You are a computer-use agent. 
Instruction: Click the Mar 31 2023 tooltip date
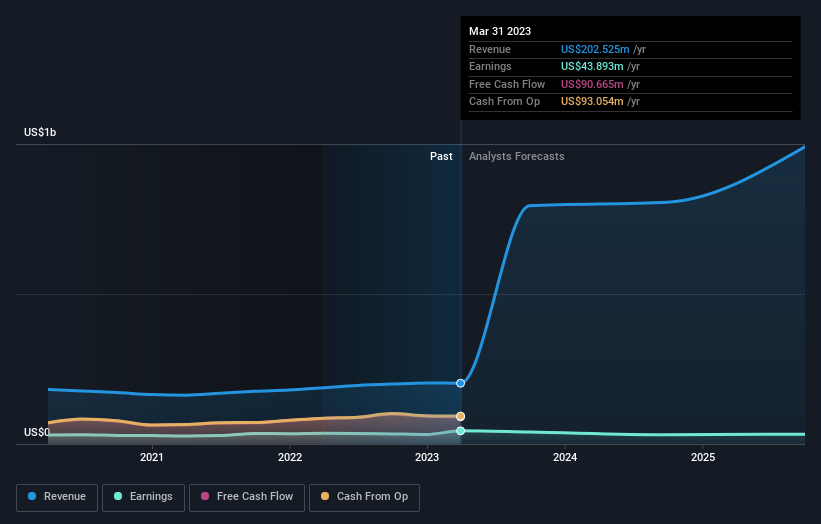point(500,31)
